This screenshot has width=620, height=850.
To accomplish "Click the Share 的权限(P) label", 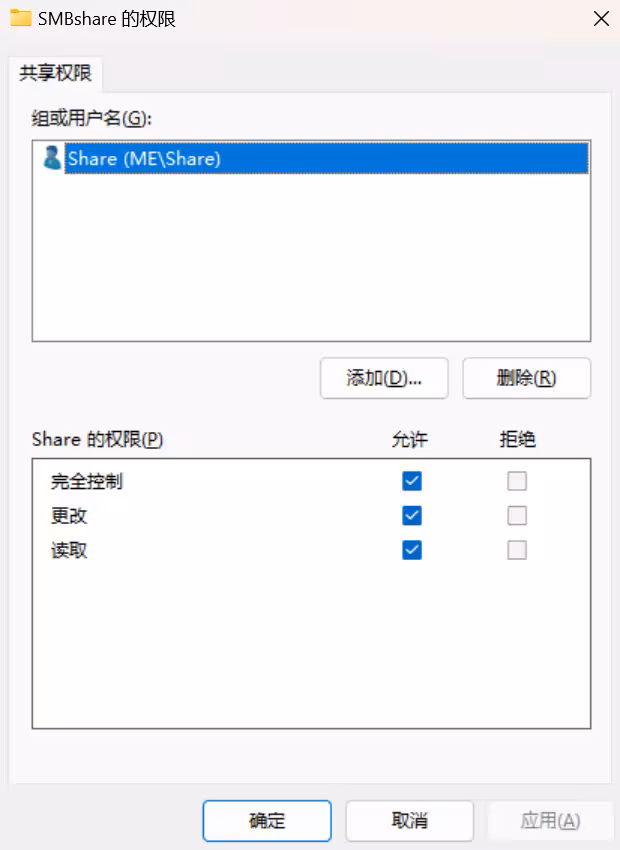I will pos(98,439).
